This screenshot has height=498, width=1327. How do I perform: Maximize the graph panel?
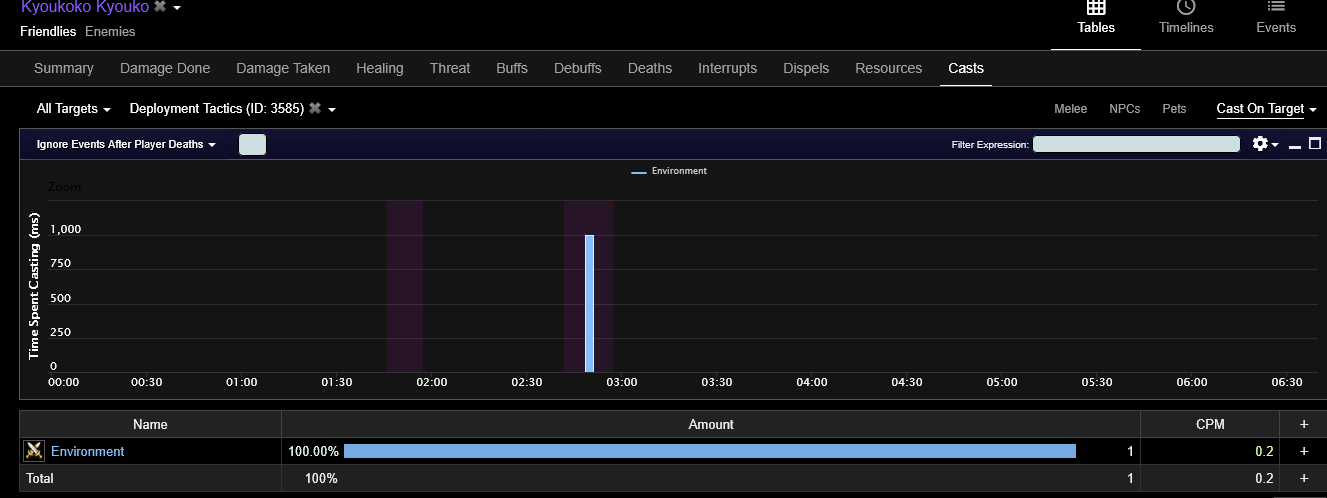click(1315, 144)
